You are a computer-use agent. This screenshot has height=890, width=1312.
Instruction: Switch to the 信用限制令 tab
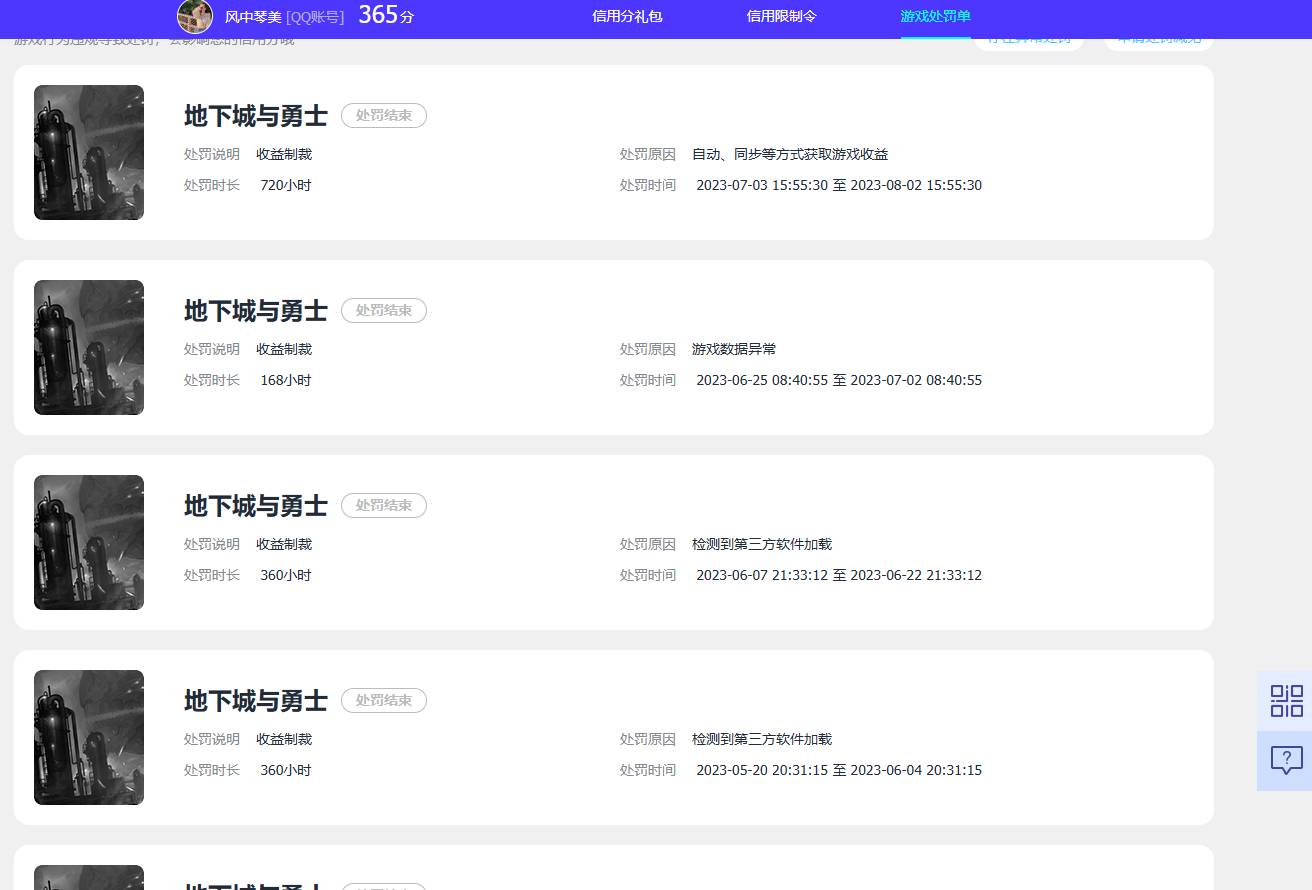(x=782, y=16)
